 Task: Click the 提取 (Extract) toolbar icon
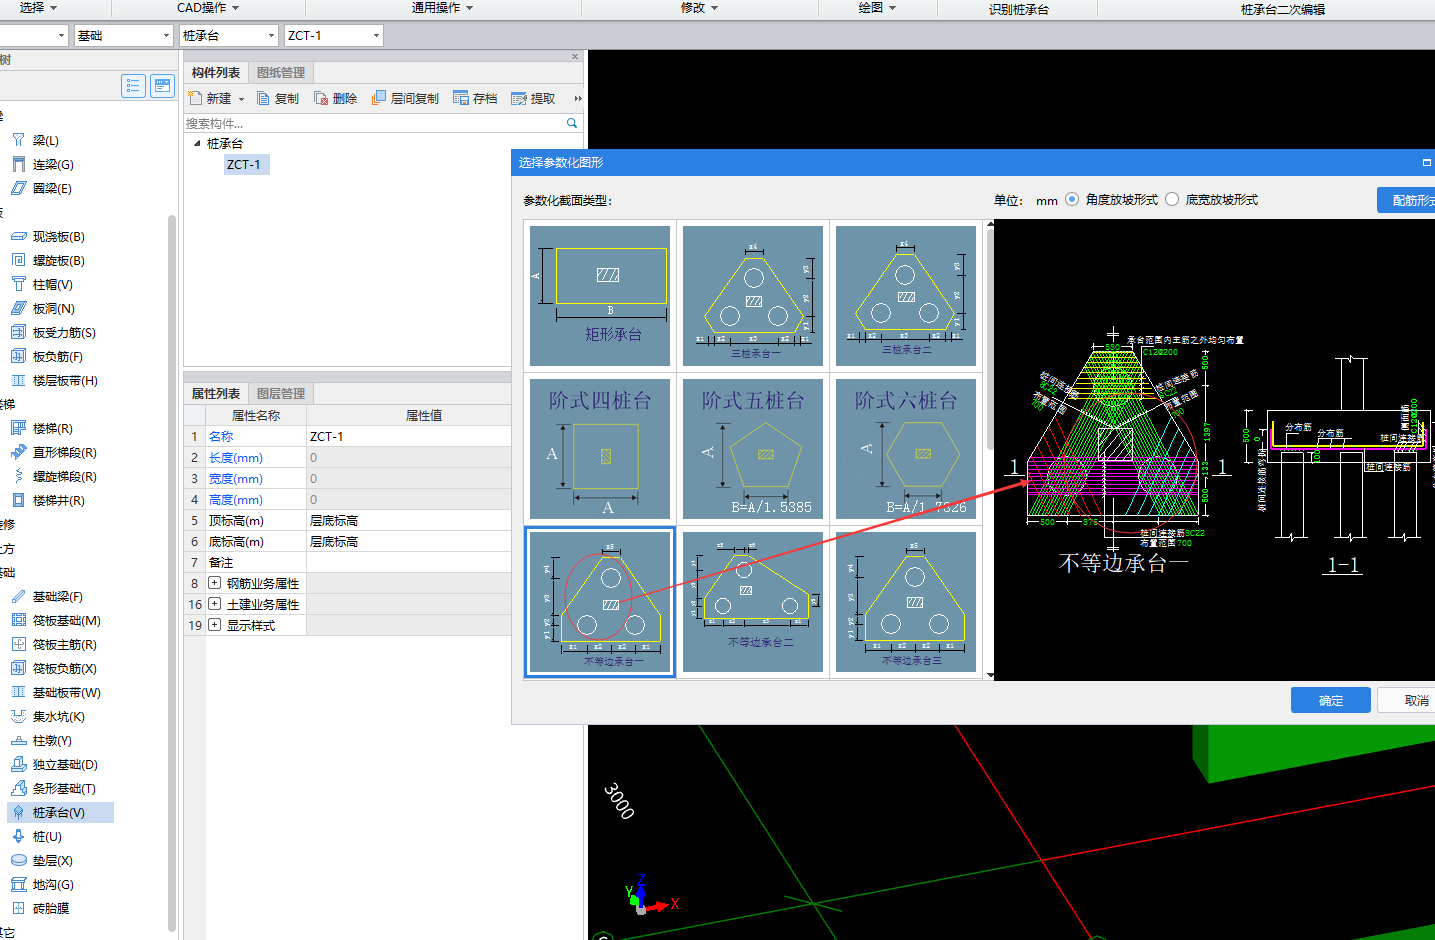[x=519, y=98]
